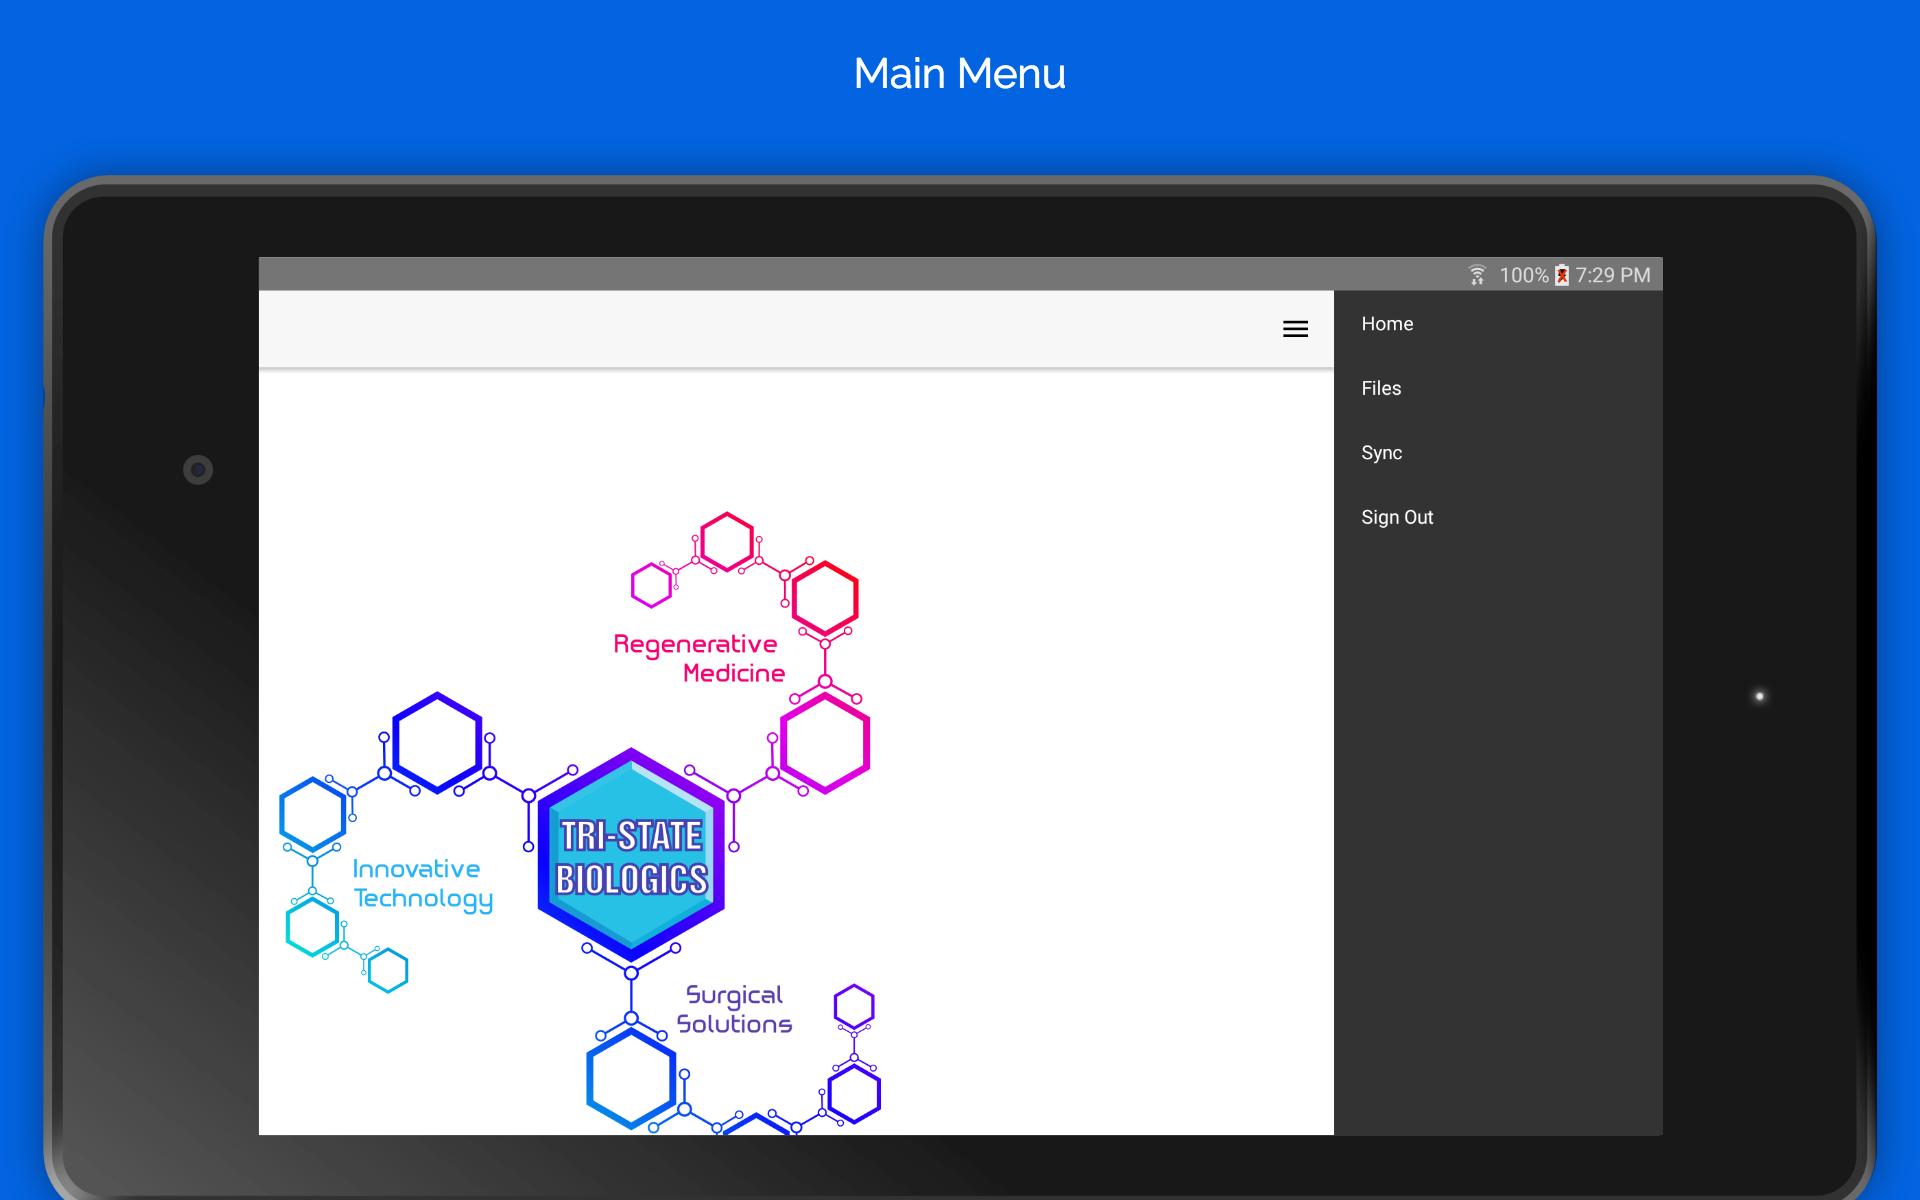1920x1200 pixels.
Task: Tap the Regenerative Medicine label
Action: coord(698,659)
